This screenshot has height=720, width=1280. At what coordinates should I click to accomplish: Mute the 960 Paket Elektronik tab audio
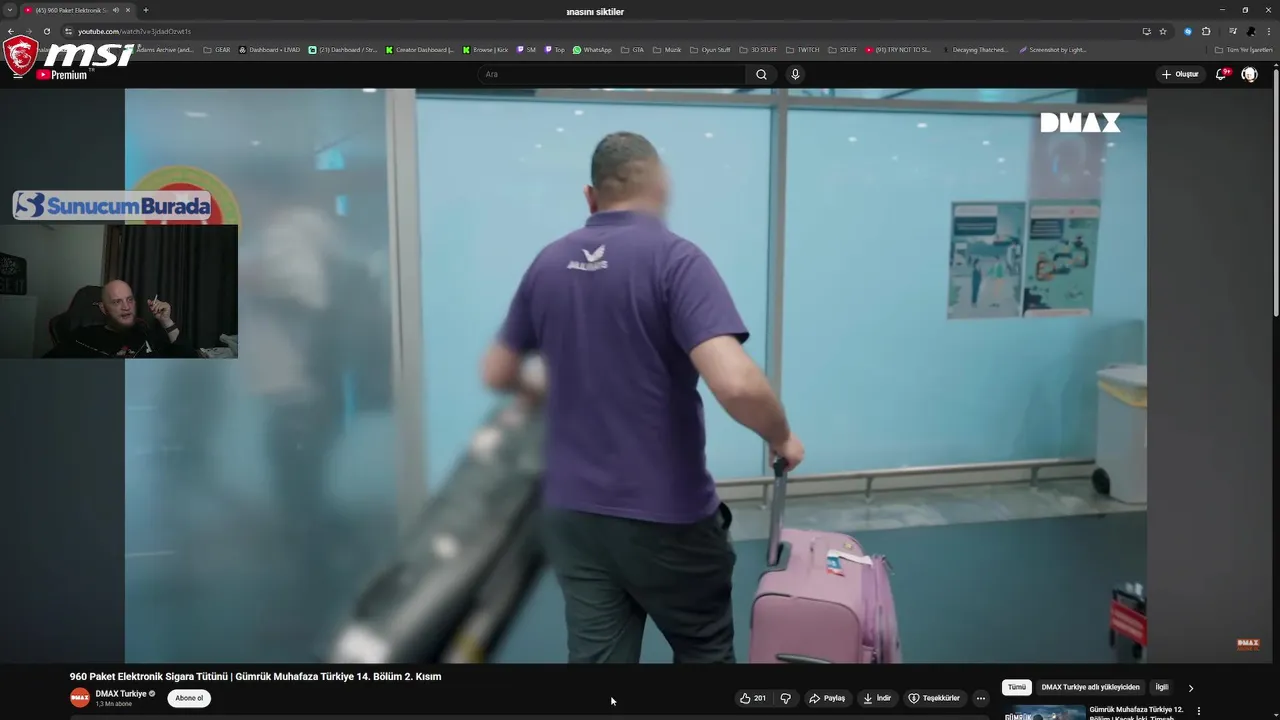[x=116, y=10]
